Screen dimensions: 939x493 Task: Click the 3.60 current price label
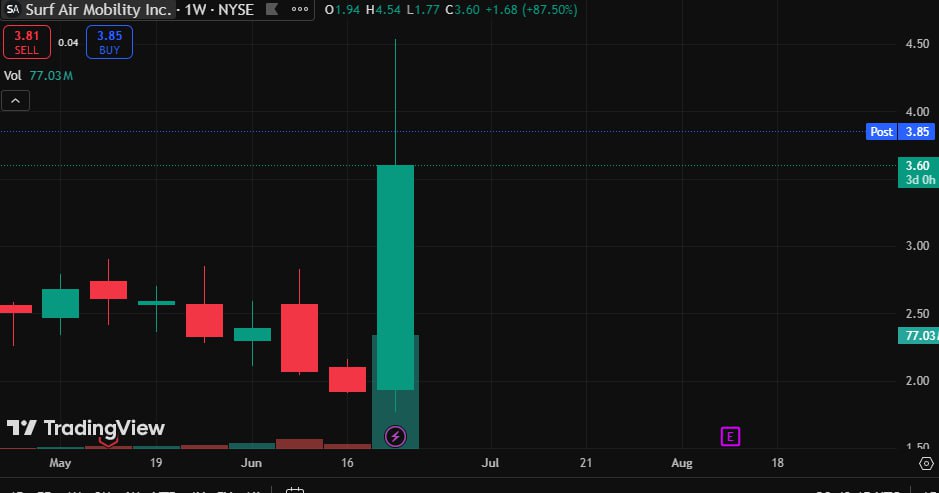(x=918, y=173)
